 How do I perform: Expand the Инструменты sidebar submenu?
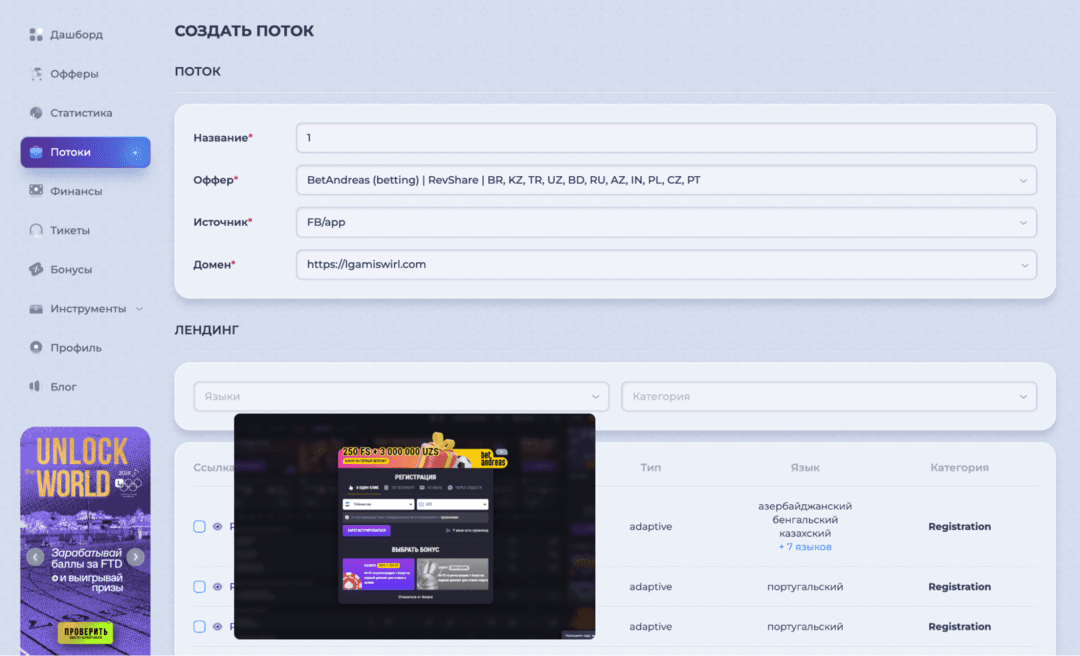(x=139, y=309)
